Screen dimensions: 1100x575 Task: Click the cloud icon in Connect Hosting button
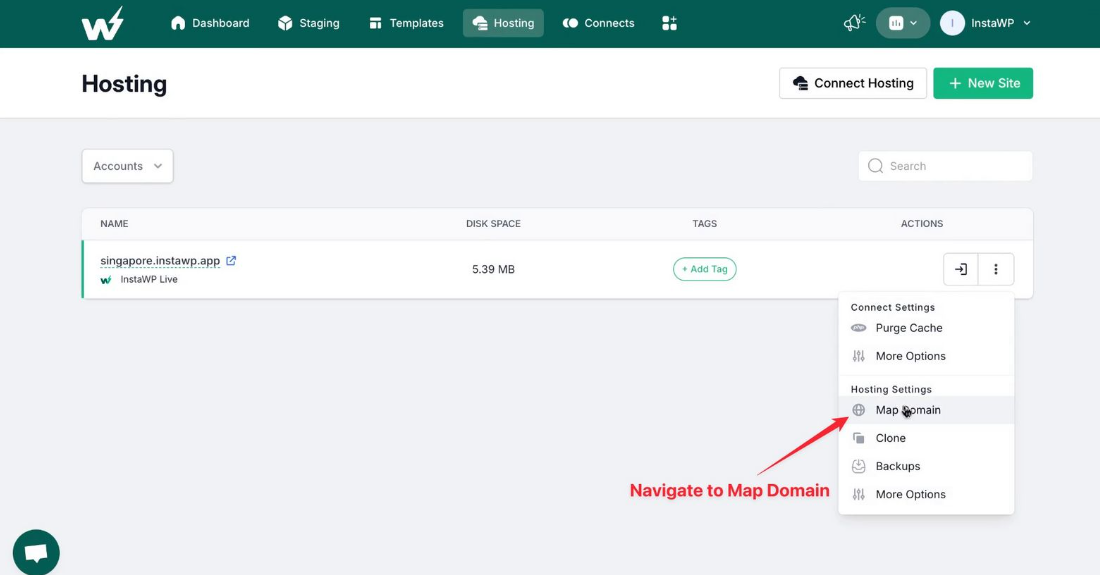click(800, 83)
